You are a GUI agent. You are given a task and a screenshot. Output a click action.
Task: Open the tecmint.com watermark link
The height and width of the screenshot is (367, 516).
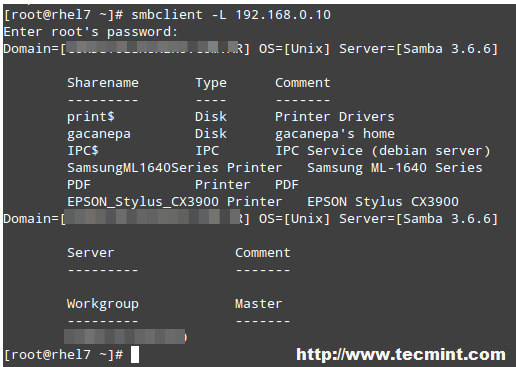point(401,354)
